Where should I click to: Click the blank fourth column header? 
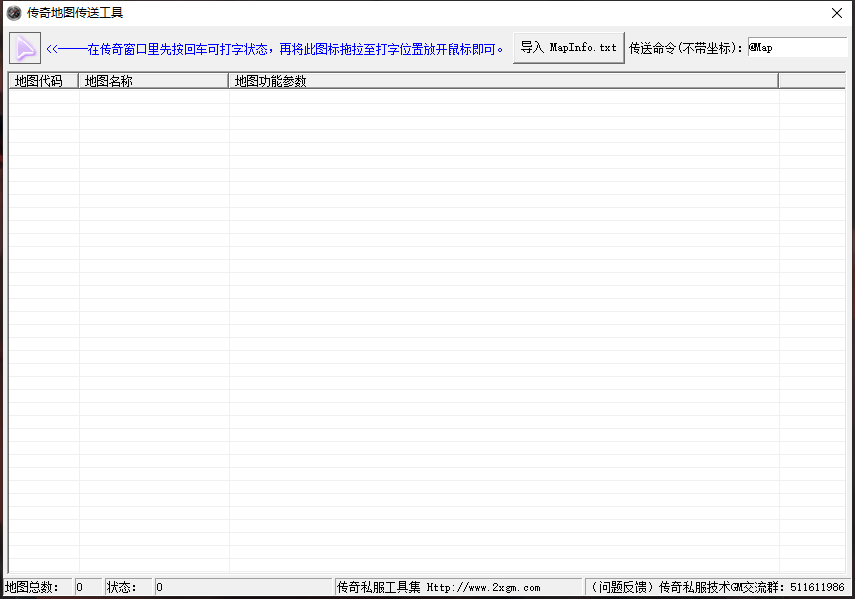click(811, 81)
